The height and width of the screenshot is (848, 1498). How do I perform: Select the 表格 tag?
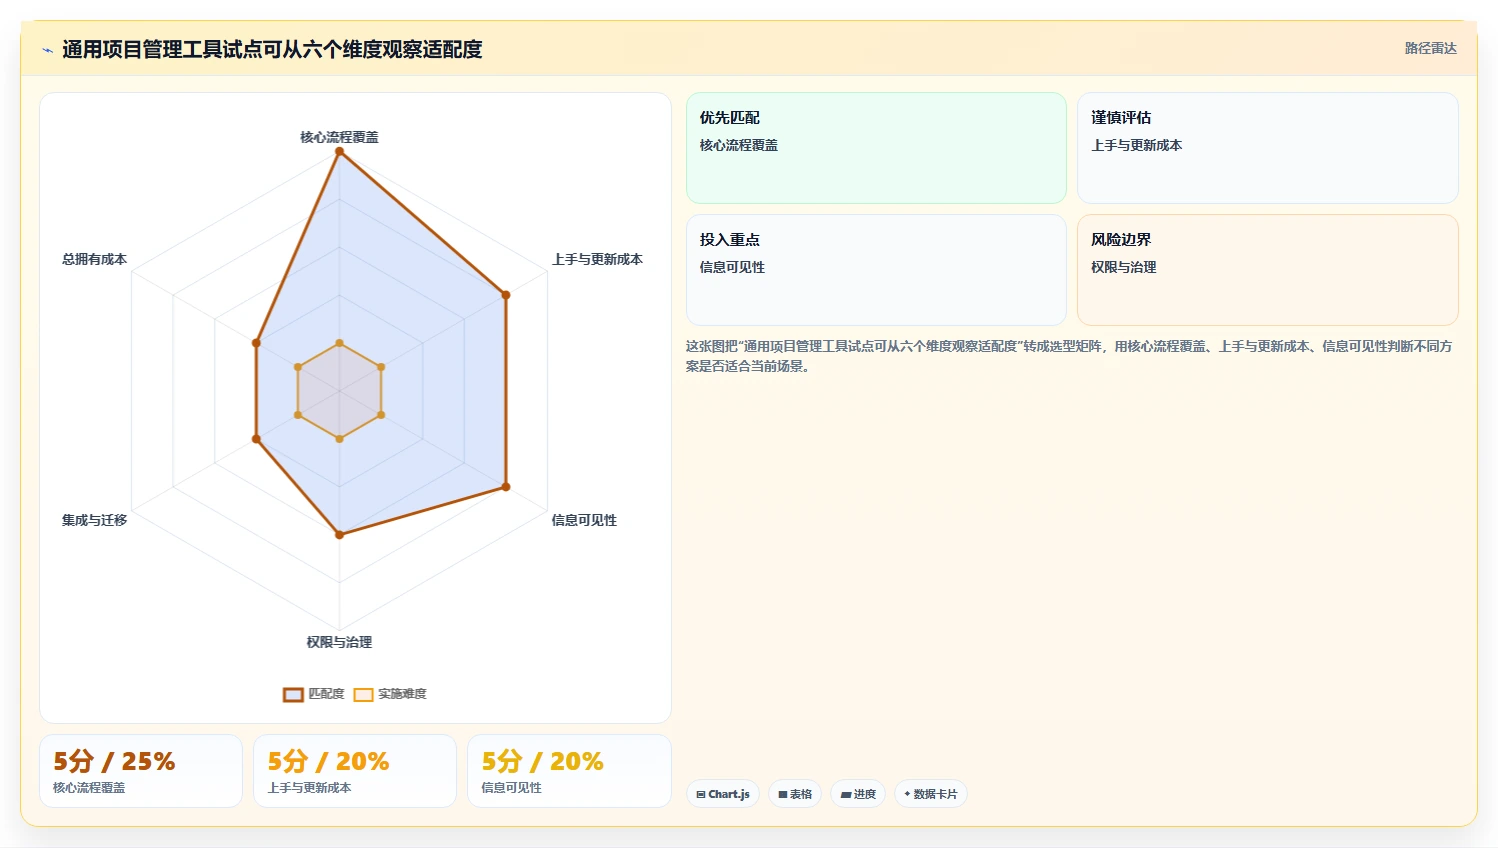(795, 794)
